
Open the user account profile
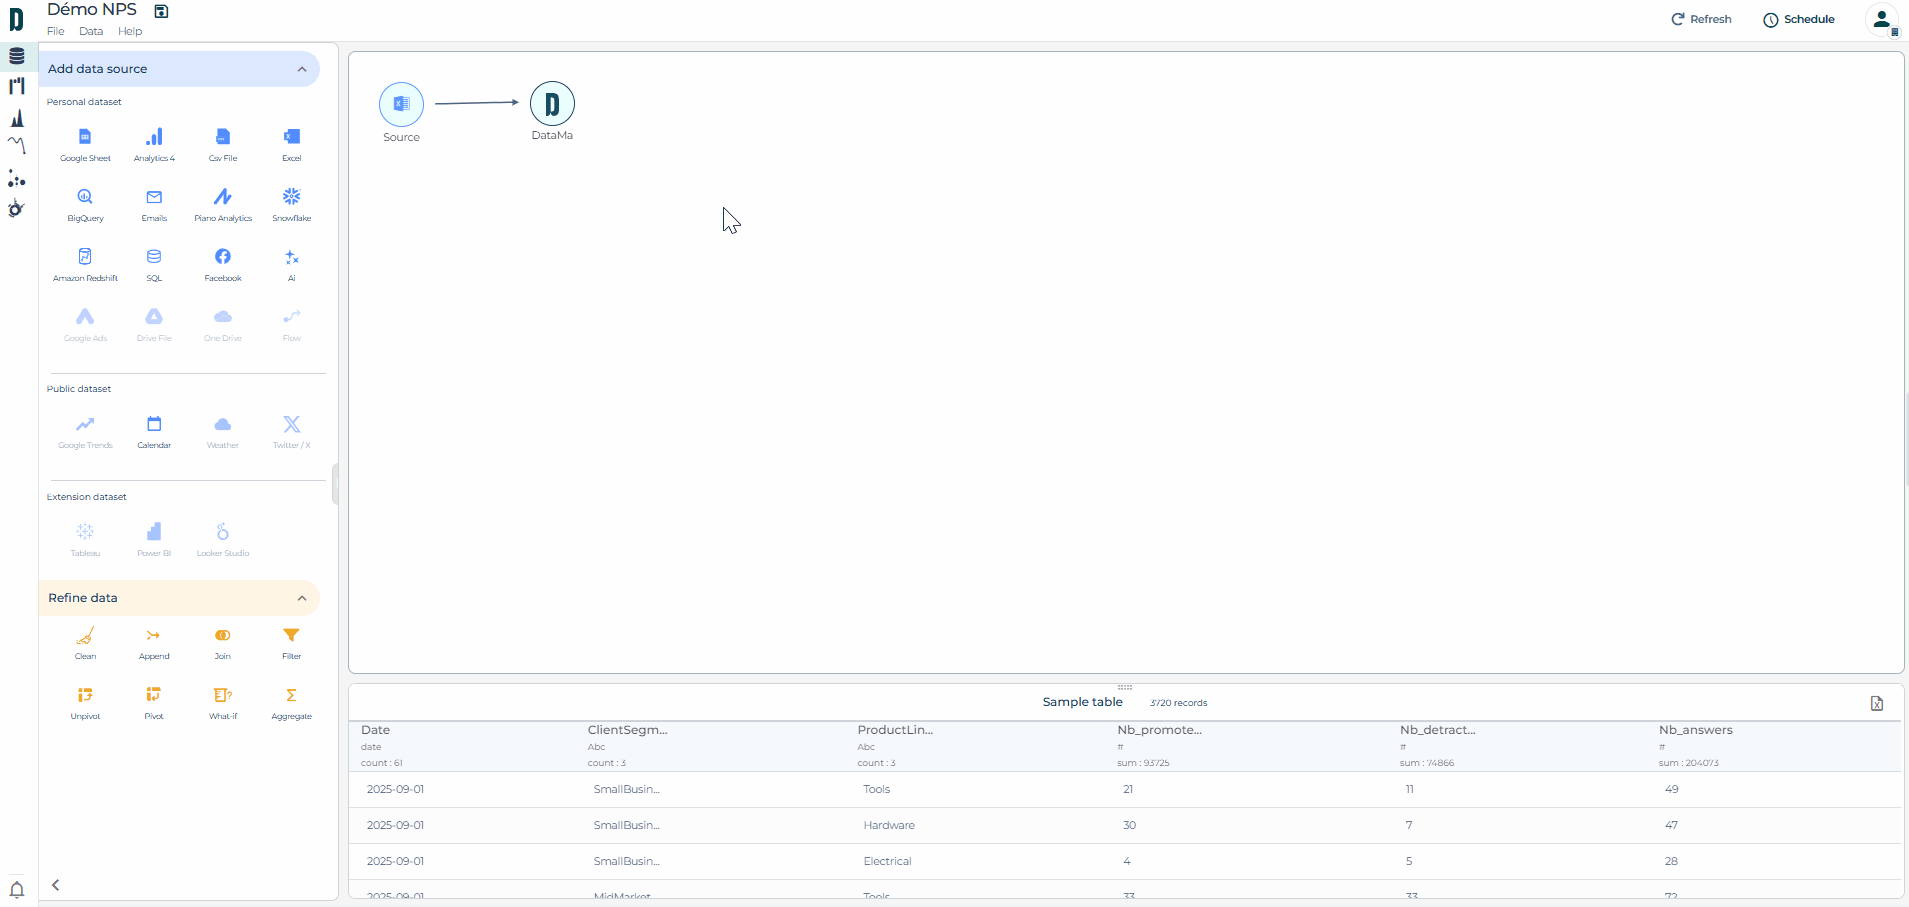click(x=1881, y=19)
